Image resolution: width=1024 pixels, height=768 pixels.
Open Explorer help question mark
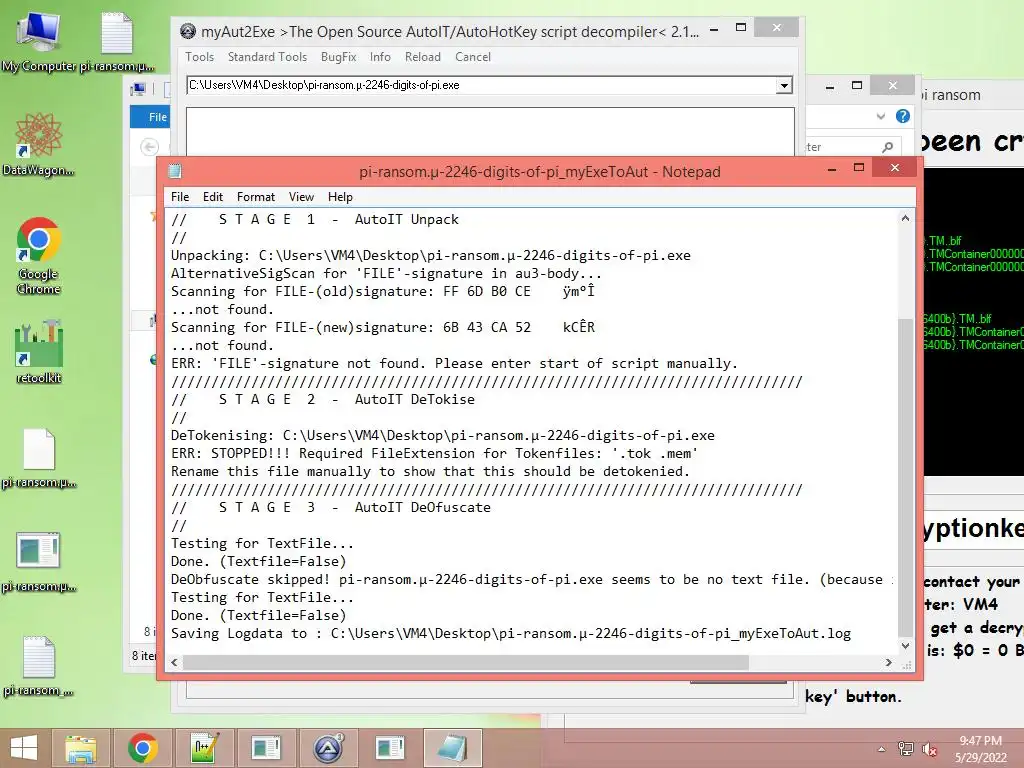pyautogui.click(x=903, y=116)
